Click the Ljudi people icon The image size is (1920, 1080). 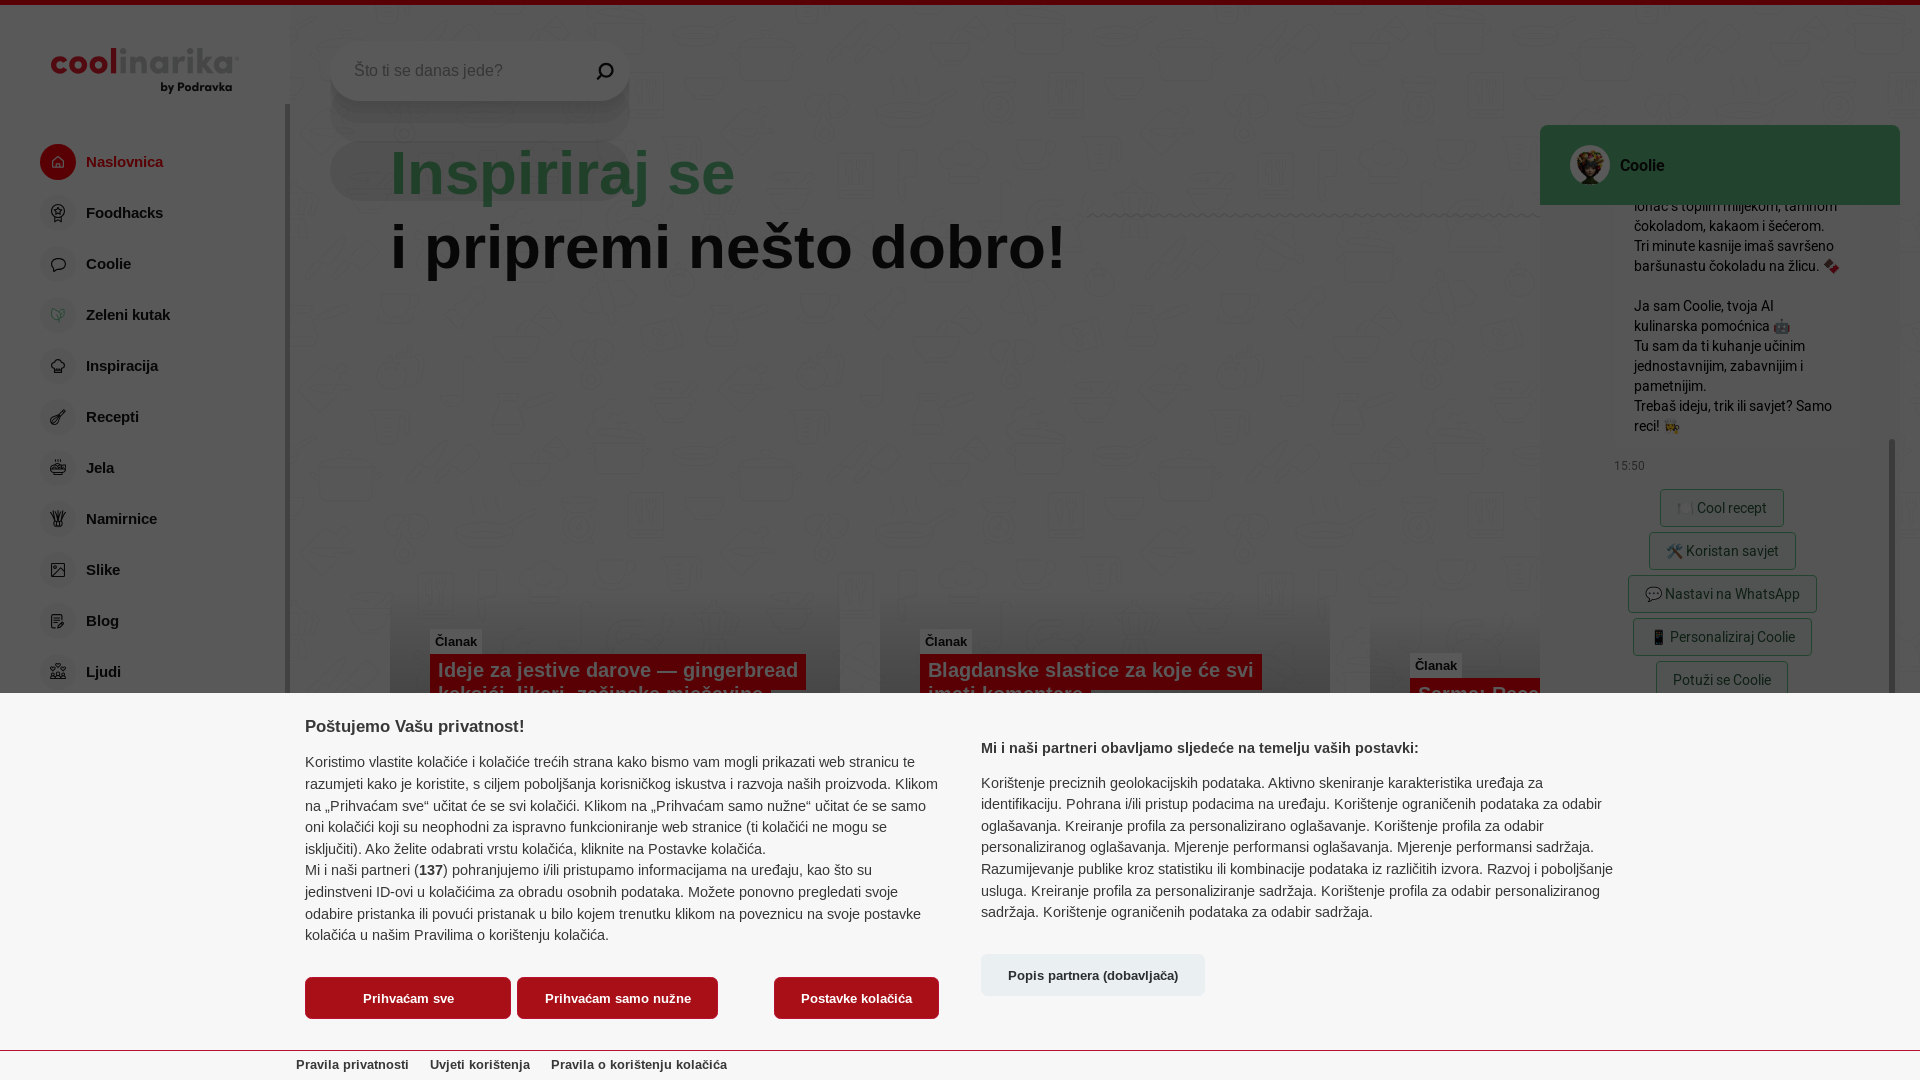click(58, 672)
